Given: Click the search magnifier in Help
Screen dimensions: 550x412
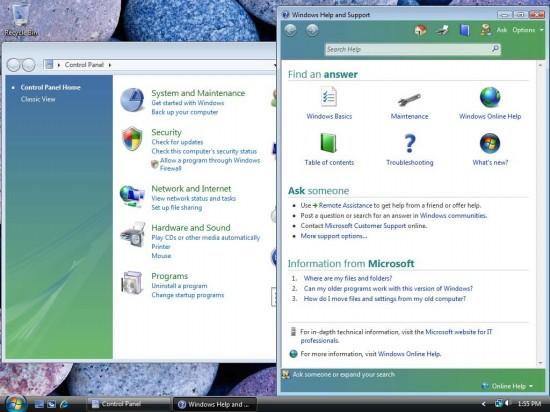Looking at the screenshot, I should tap(495, 49).
